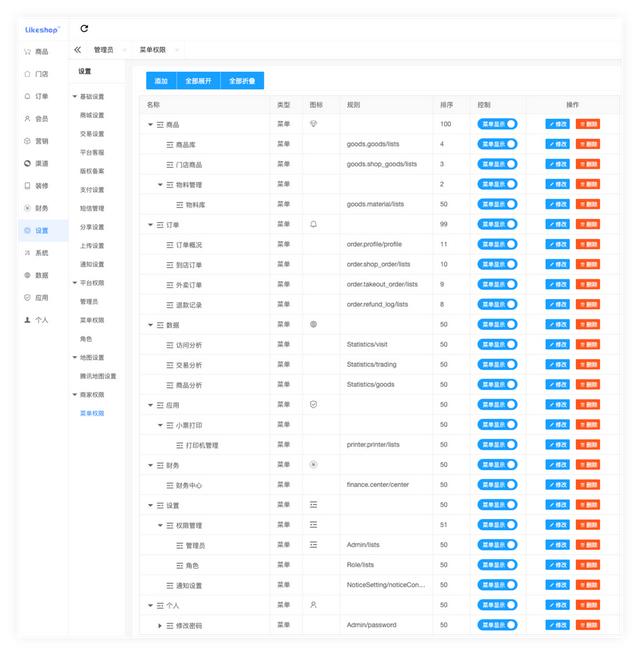Screen dimensions: 640x655
Task: Open 会员 section in the sidebar
Action: coord(37,119)
